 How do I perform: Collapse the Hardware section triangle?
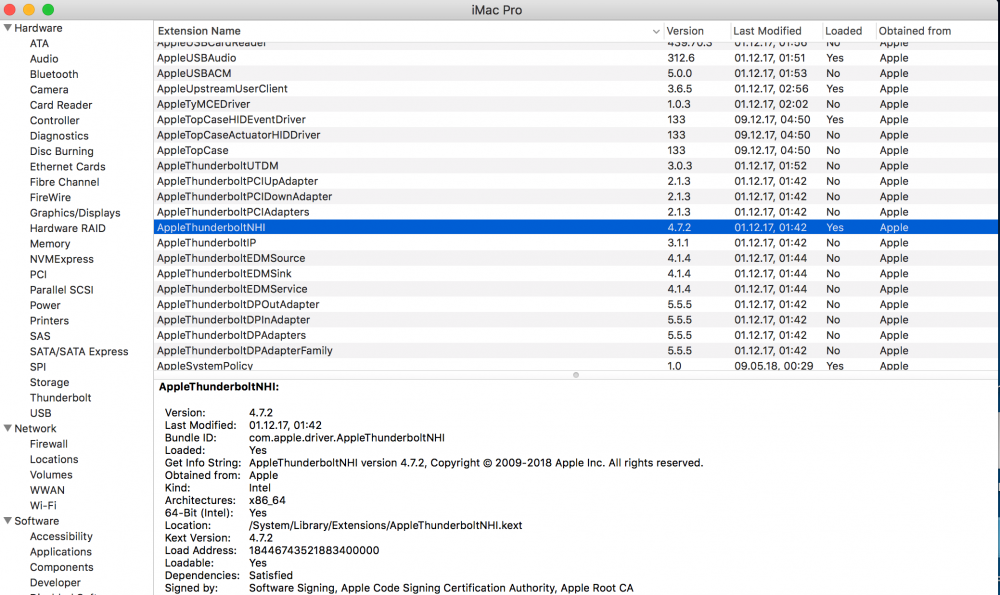(x=8, y=28)
